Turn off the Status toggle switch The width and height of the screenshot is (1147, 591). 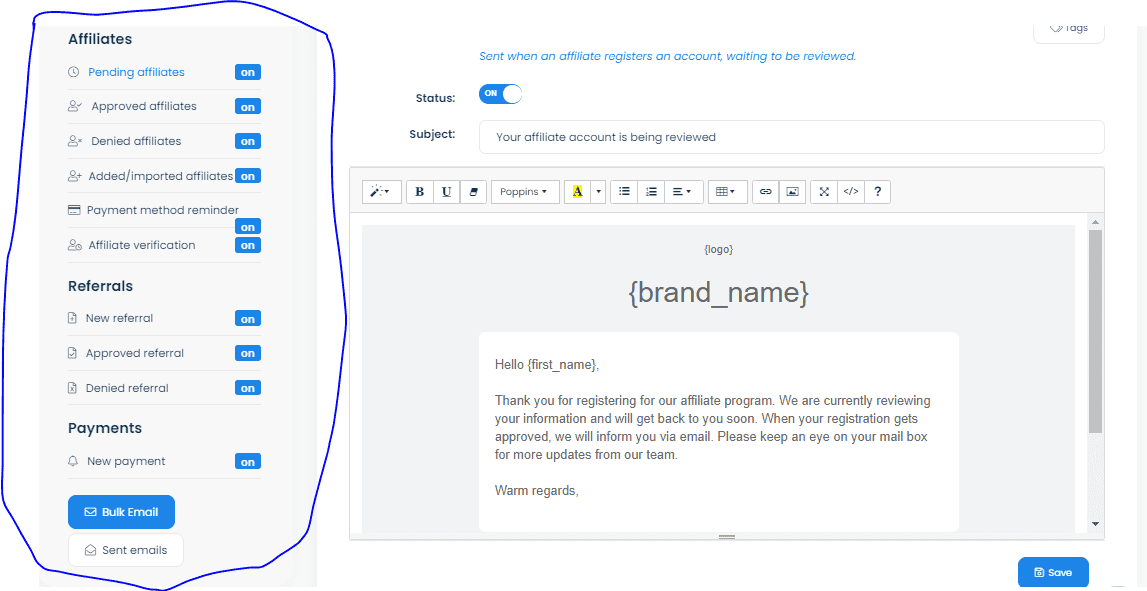point(500,94)
